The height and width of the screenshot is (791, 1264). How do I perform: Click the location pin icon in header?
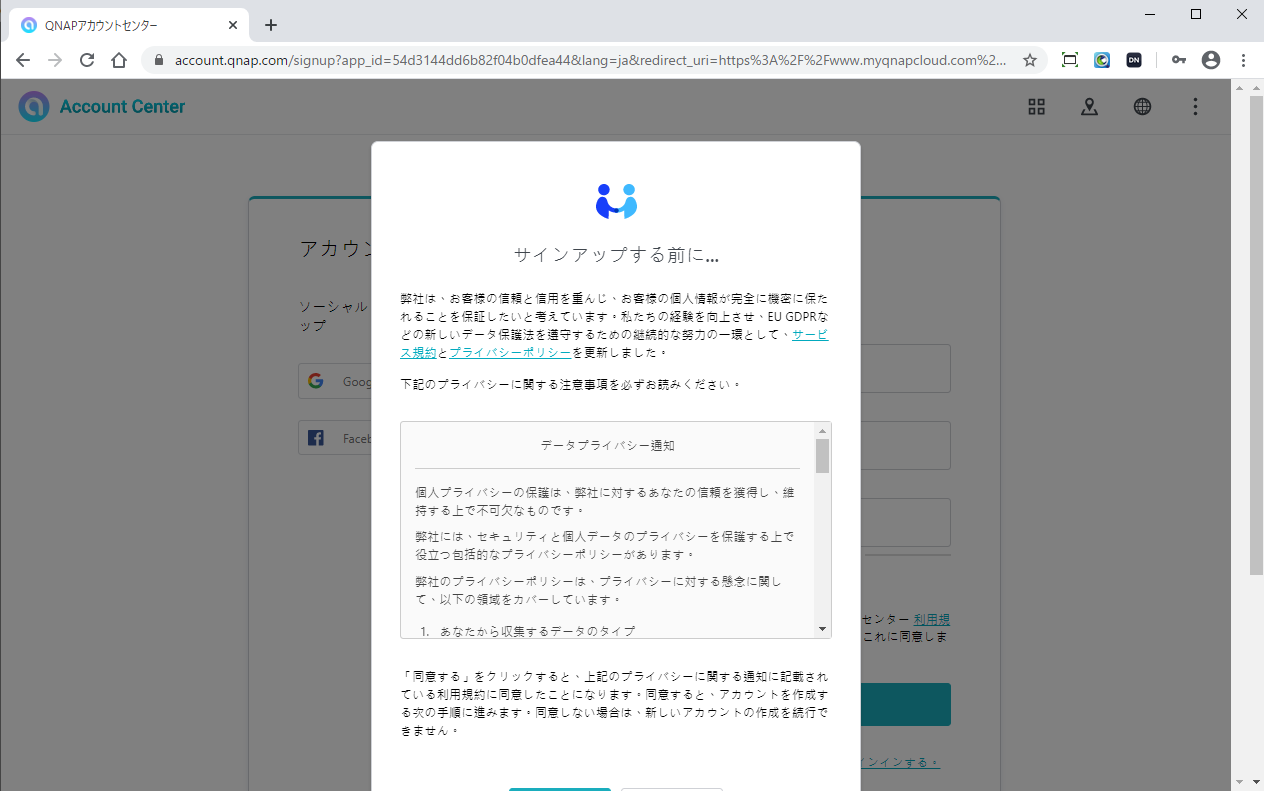point(1089,107)
